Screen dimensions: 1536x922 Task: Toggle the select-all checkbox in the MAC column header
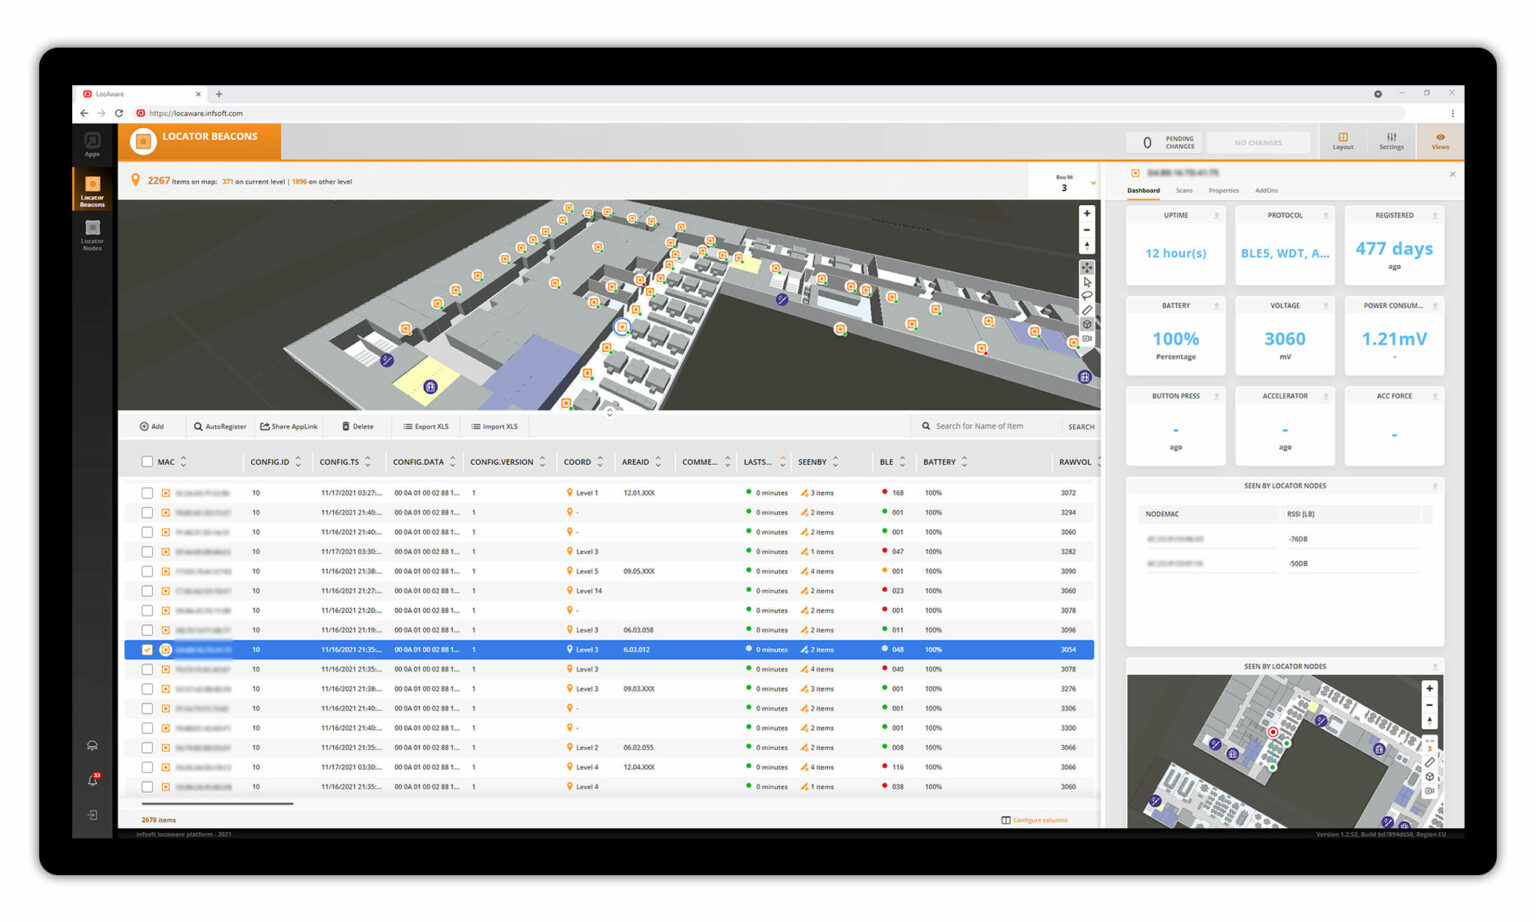click(x=145, y=461)
